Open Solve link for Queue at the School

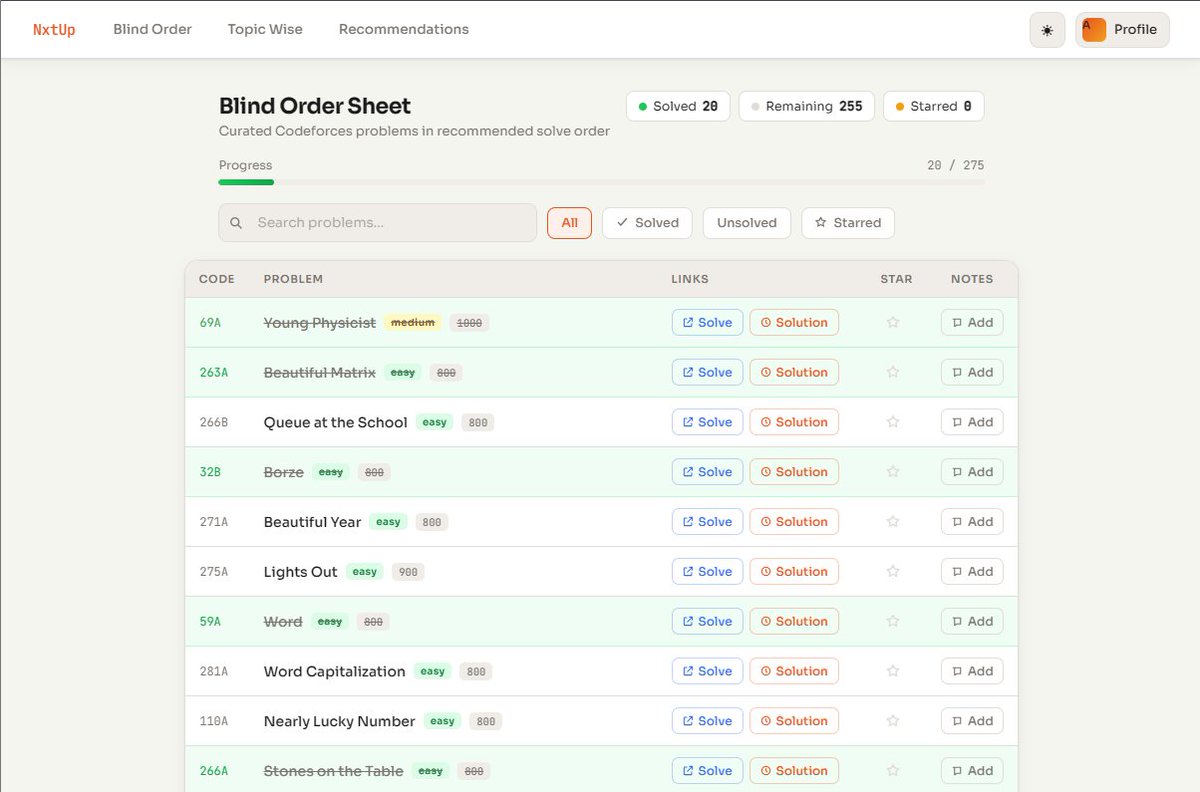[707, 422]
